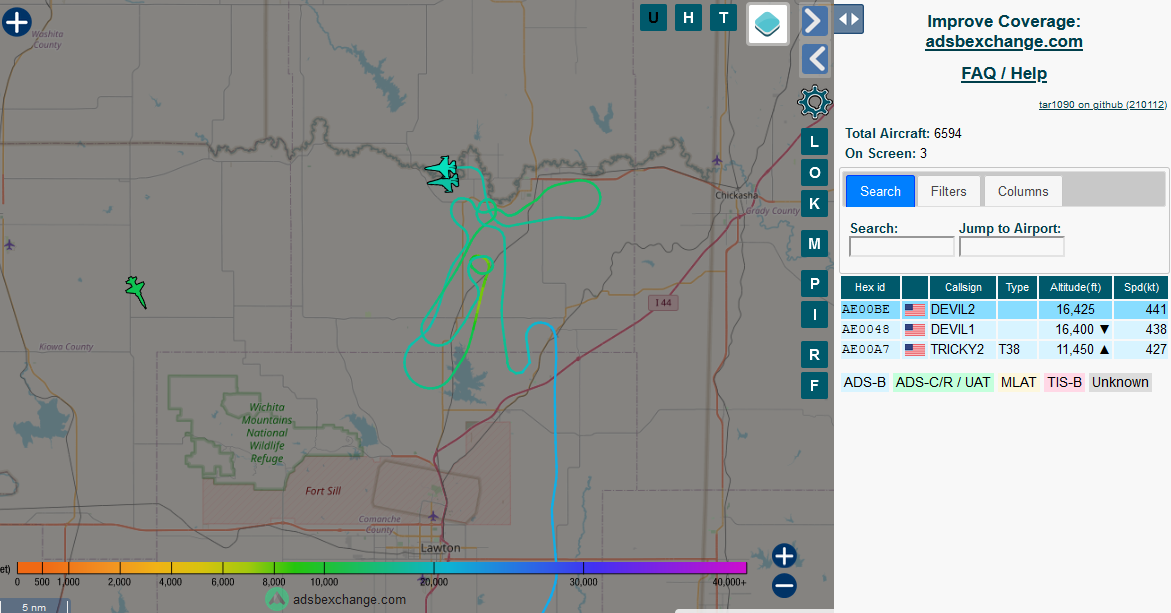Click the altitude value 11,450

coord(1075,349)
